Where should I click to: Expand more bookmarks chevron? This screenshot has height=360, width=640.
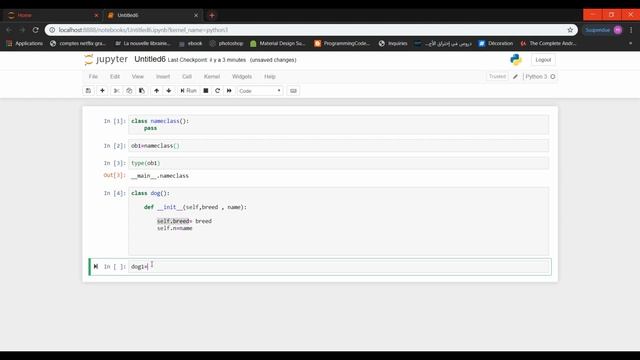point(630,43)
